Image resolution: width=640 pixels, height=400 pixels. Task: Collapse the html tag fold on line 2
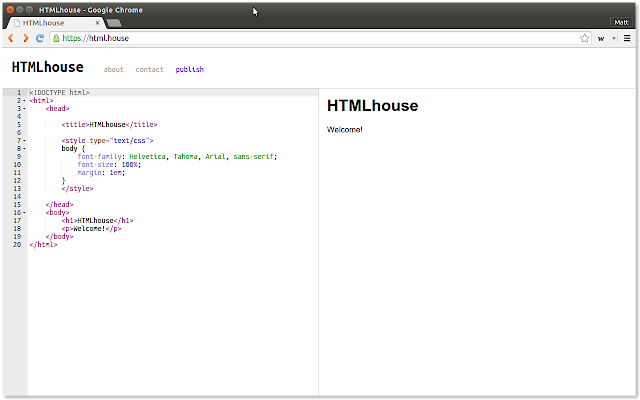[24, 100]
